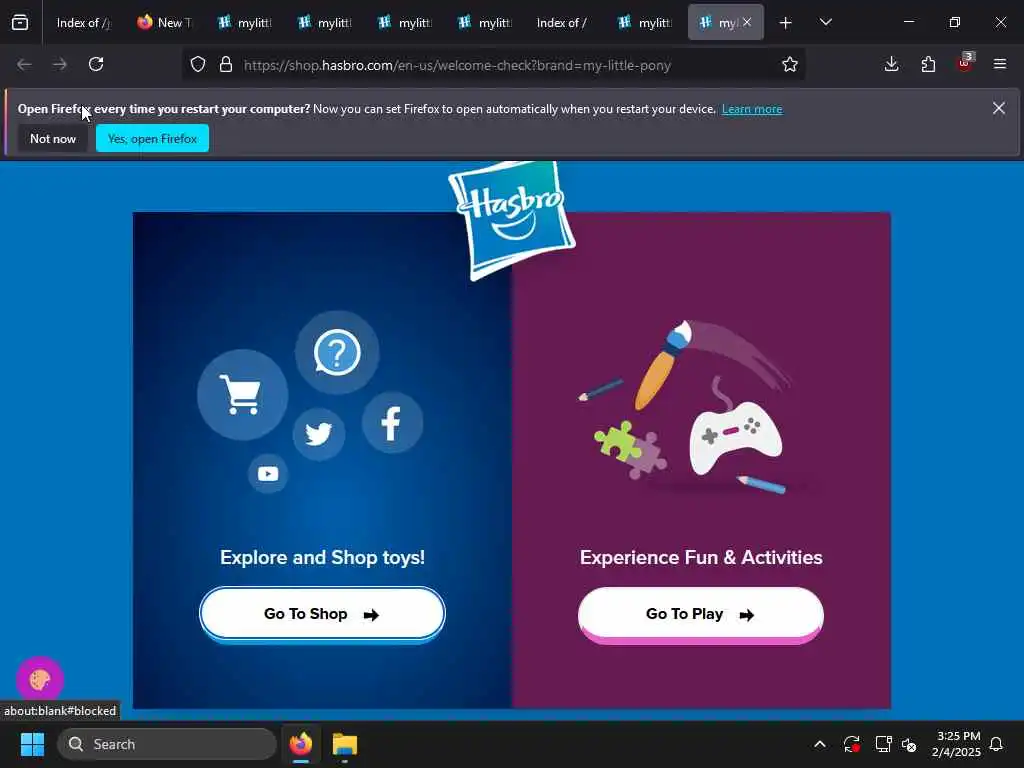The height and width of the screenshot is (768, 1024).
Task: List all tabs dropdown
Action: coord(825,23)
